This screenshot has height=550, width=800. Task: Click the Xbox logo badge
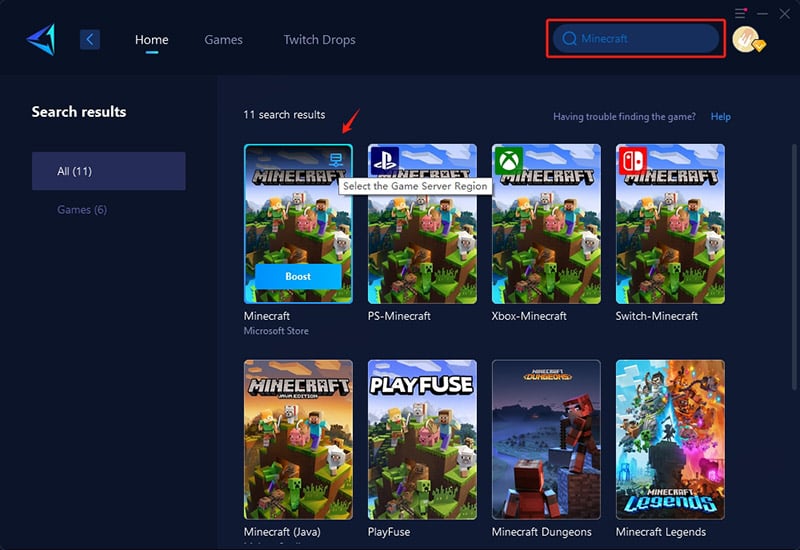point(509,161)
